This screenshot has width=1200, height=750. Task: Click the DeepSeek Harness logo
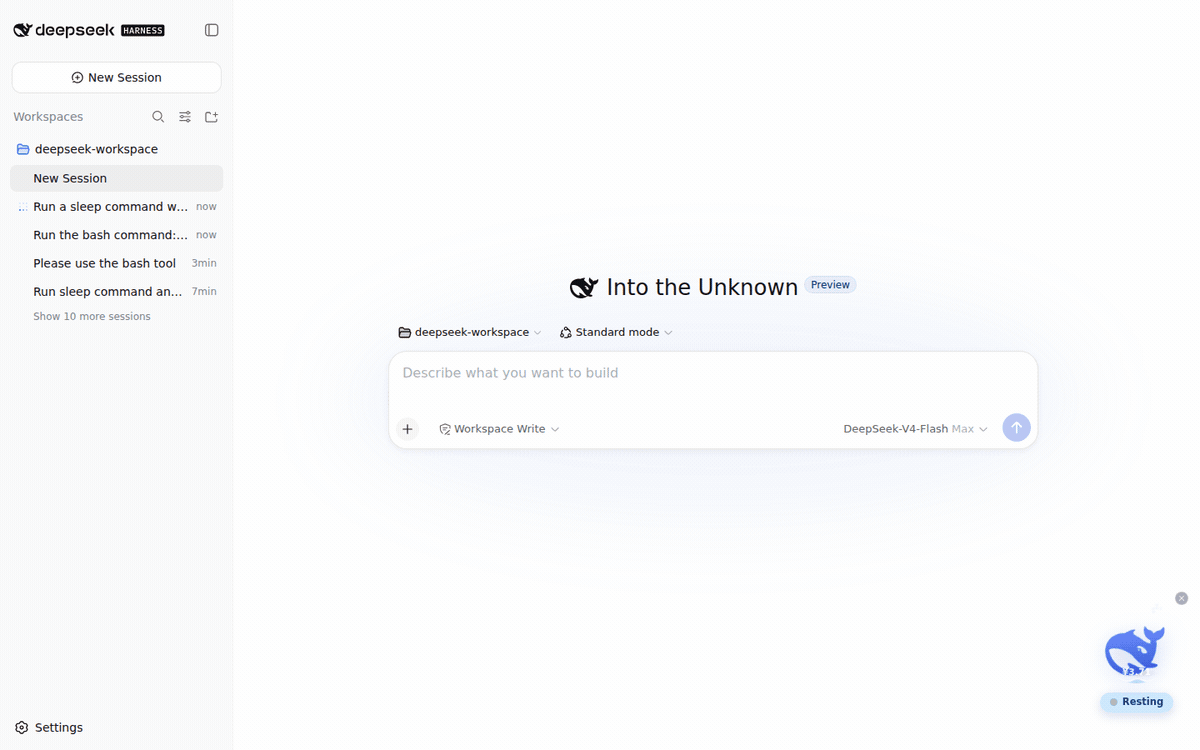pyautogui.click(x=88, y=30)
